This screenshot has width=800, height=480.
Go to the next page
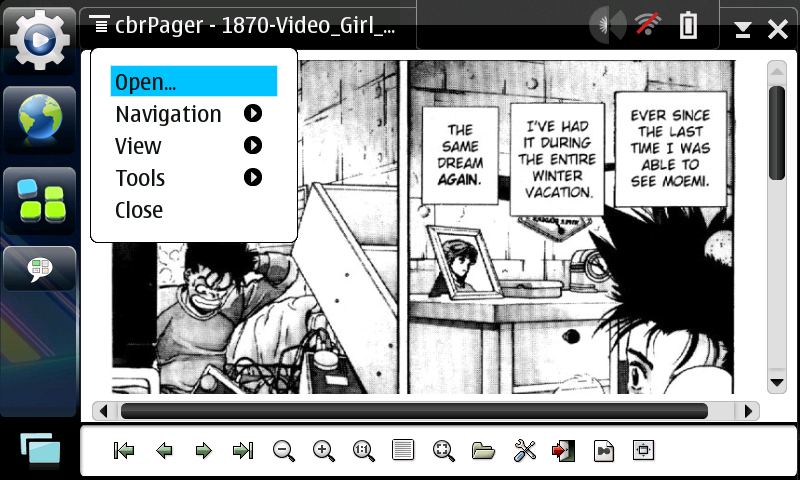tap(204, 450)
